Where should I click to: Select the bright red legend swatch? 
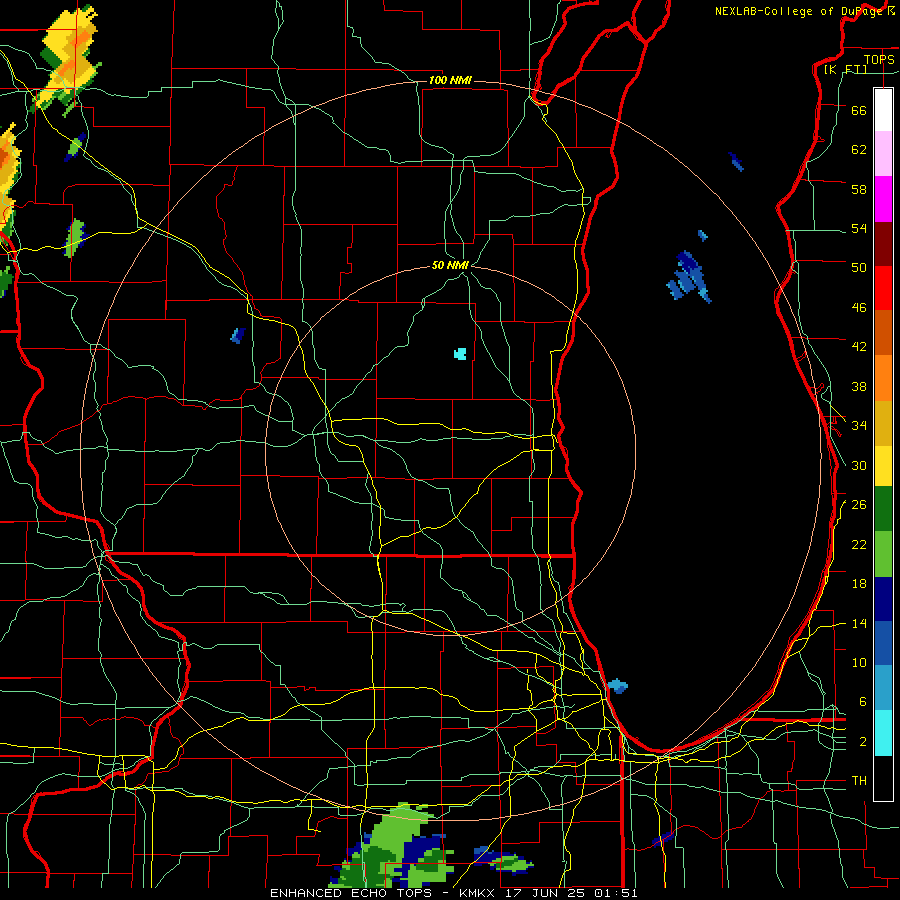pyautogui.click(x=883, y=288)
